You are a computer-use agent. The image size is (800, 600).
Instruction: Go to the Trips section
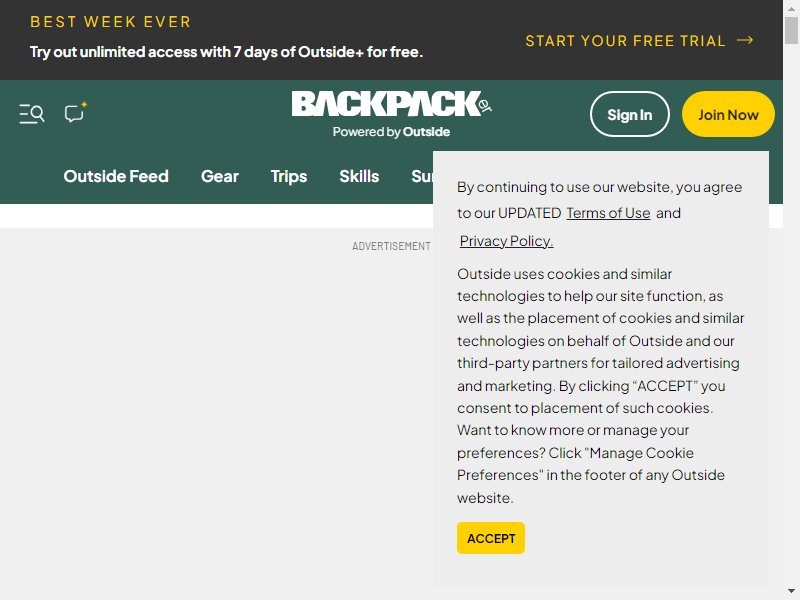pyautogui.click(x=289, y=176)
